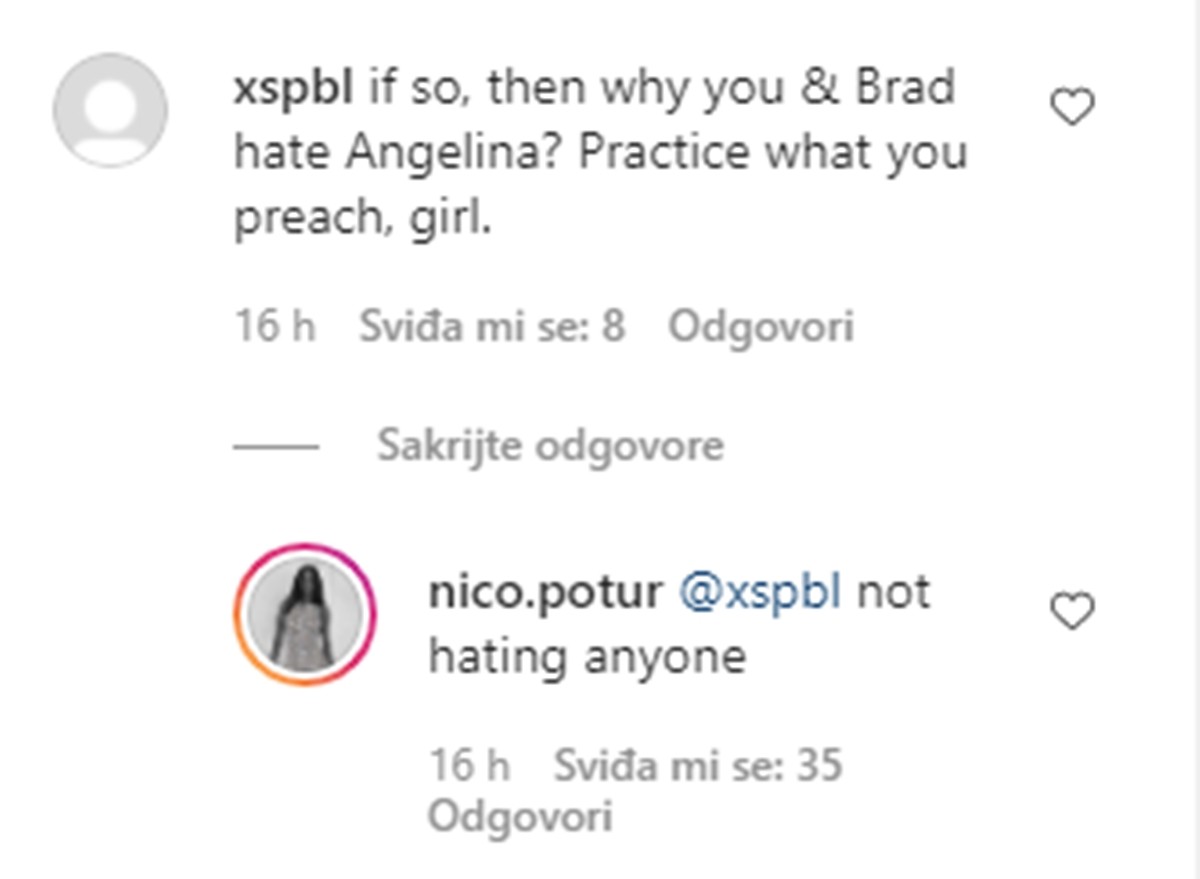Click the word 'not' after the @xspbl mention
This screenshot has height=879, width=1200.
tap(893, 593)
